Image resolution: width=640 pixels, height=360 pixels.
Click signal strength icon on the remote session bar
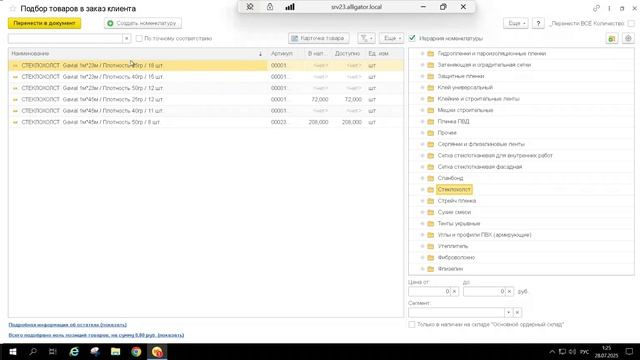pos(290,7)
